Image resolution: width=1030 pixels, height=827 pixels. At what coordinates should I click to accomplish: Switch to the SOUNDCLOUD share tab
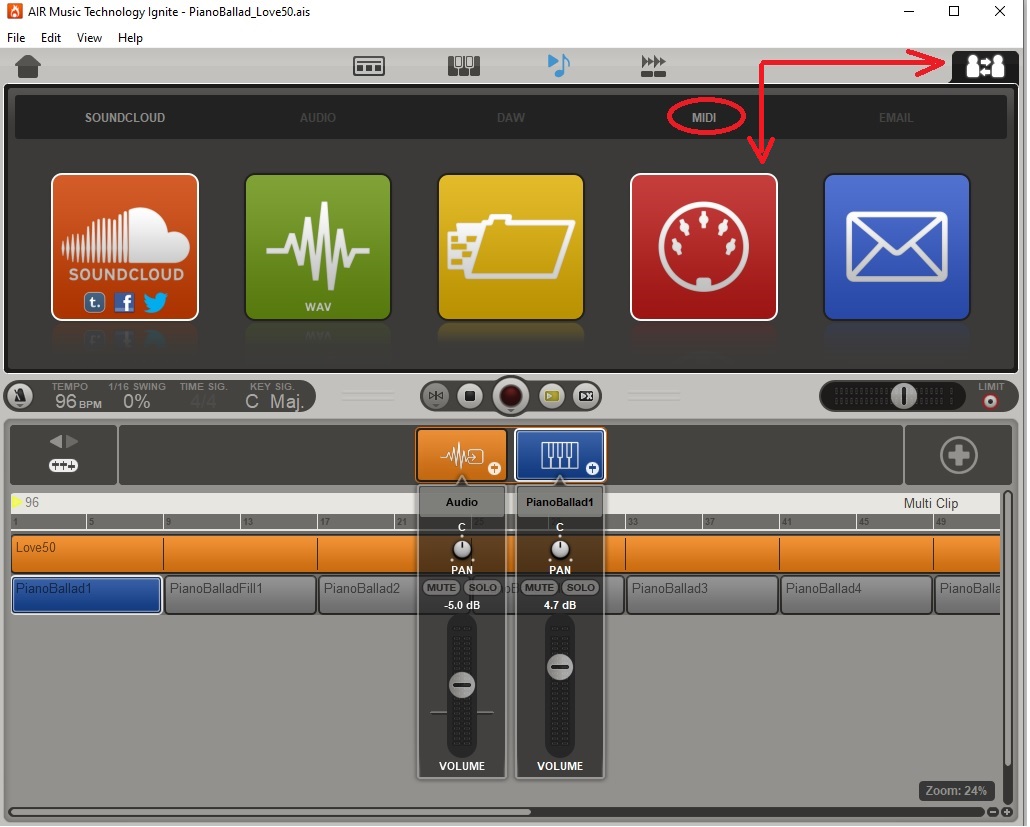125,118
